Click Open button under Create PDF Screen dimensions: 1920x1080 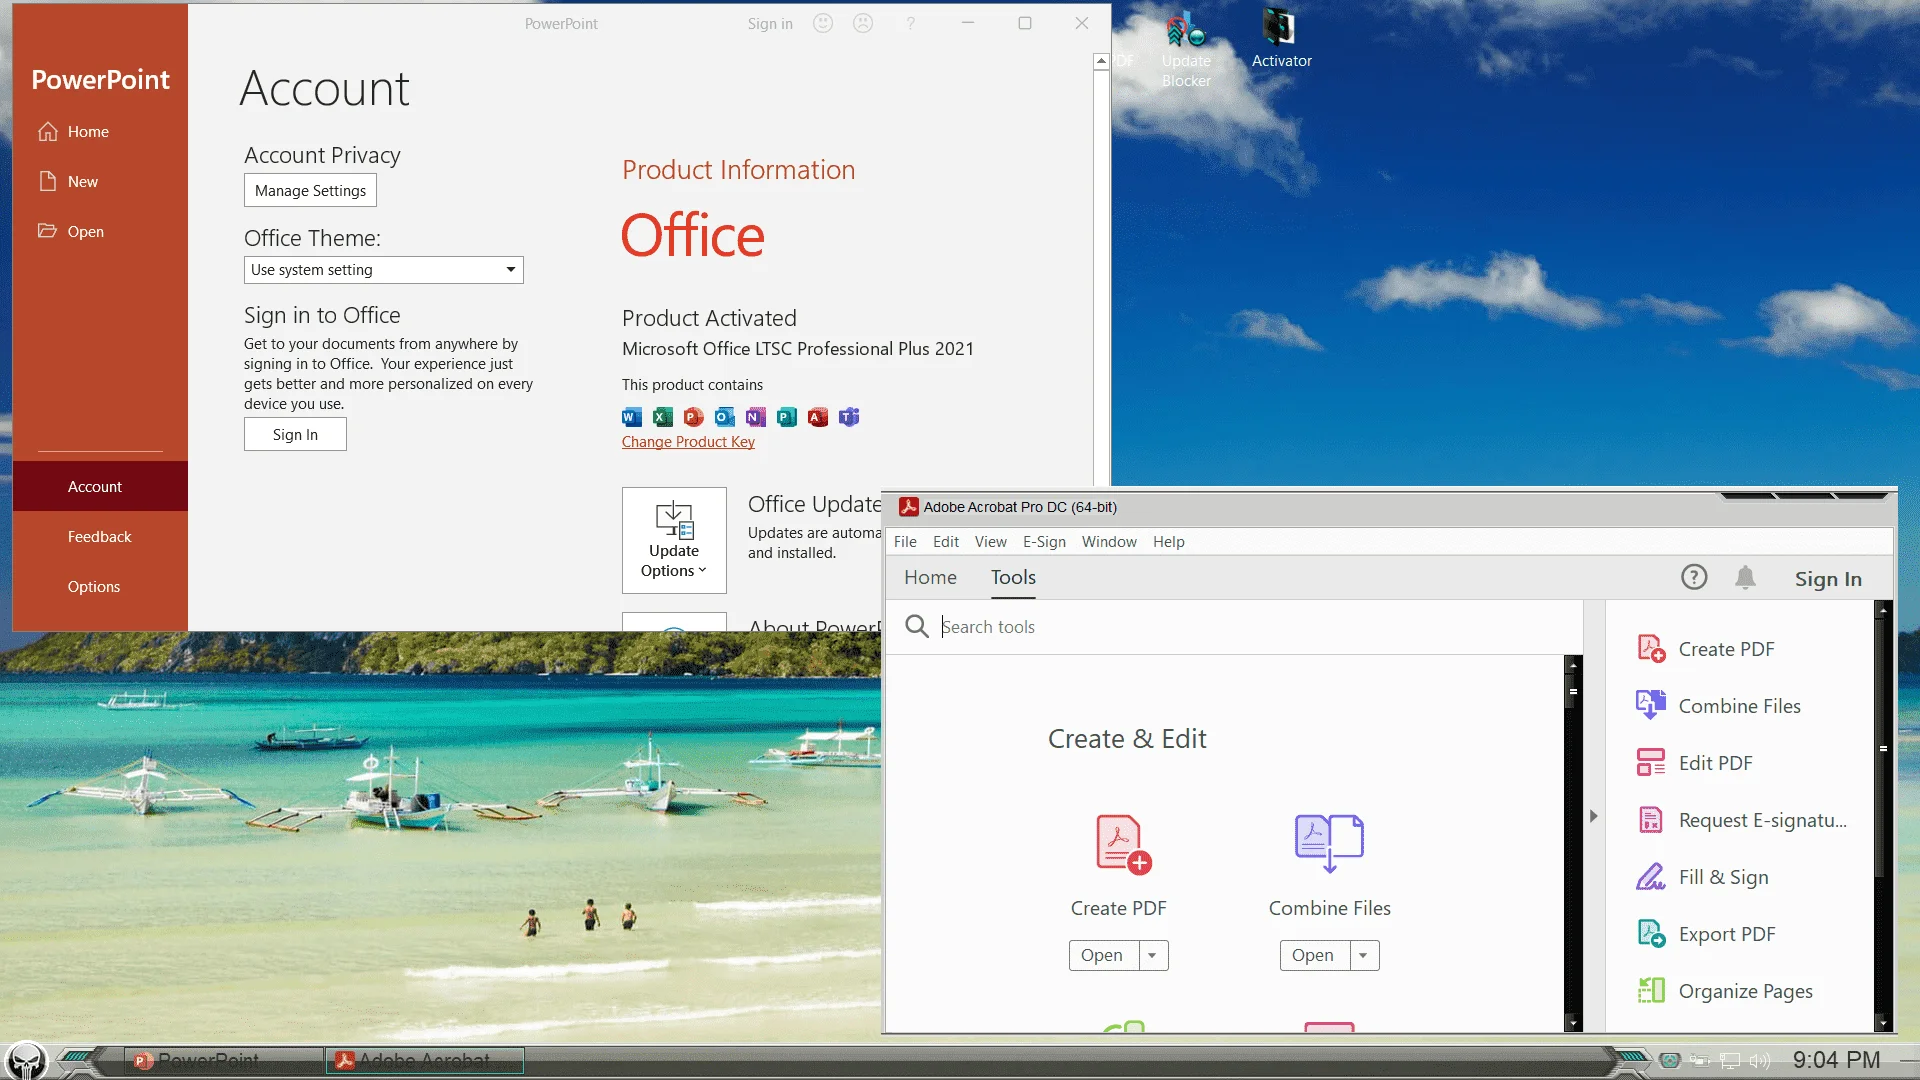pos(1104,955)
